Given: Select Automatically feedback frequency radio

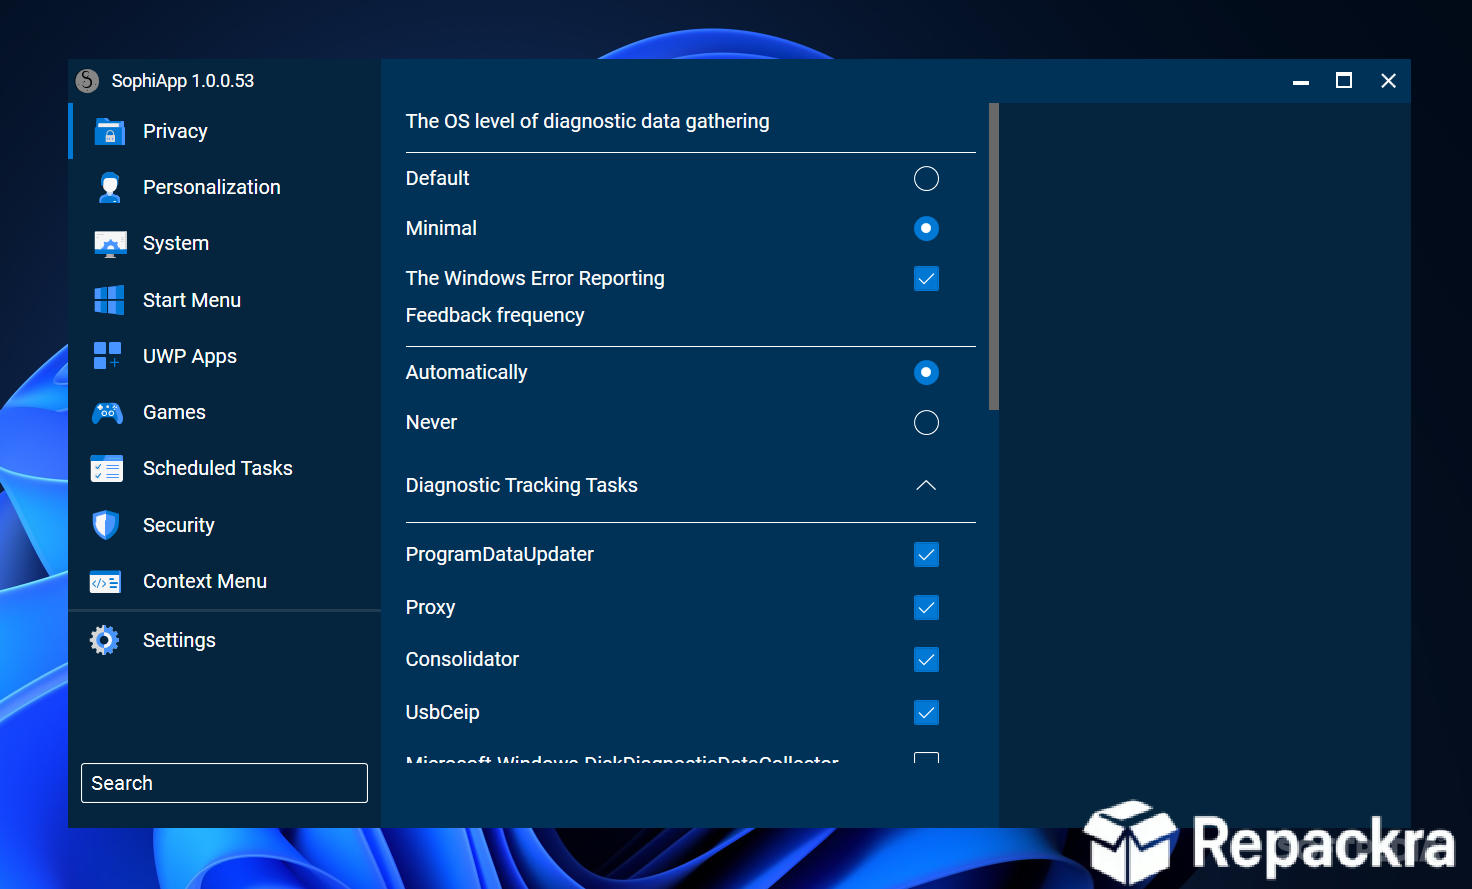Looking at the screenshot, I should click(x=927, y=373).
